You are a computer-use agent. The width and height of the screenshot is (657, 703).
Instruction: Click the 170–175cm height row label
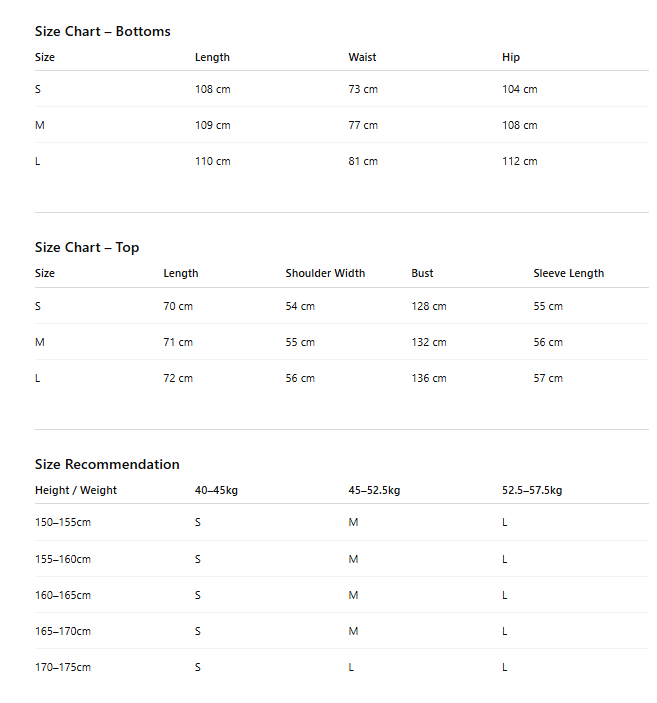pyautogui.click(x=63, y=667)
